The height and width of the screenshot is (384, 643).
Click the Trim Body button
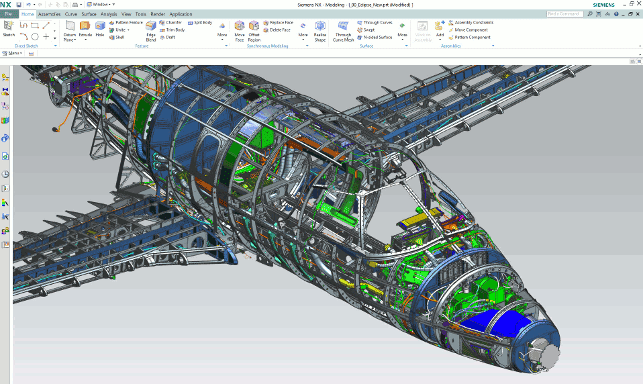tap(172, 30)
